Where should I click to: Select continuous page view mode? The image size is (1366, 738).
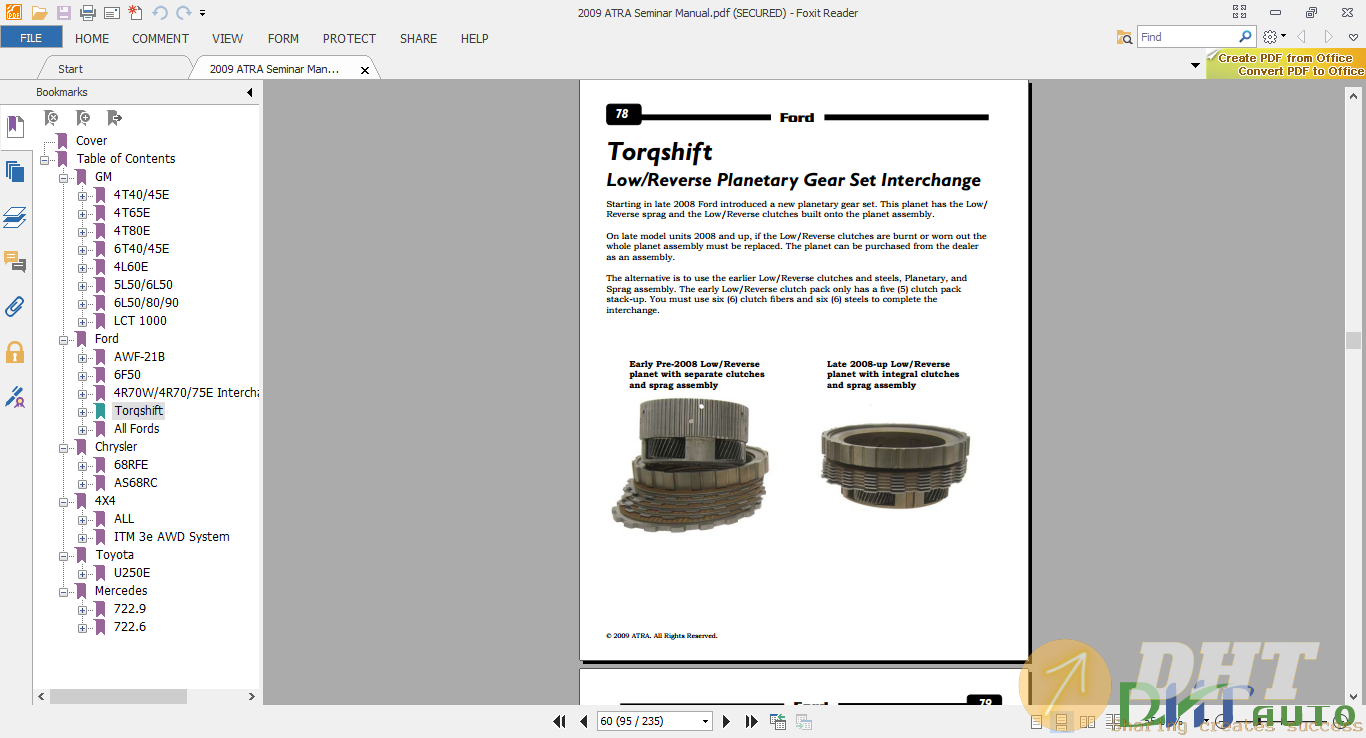point(1061,722)
